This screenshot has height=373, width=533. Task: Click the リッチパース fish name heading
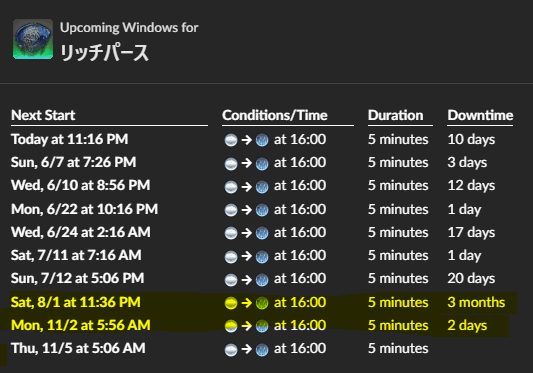point(104,53)
